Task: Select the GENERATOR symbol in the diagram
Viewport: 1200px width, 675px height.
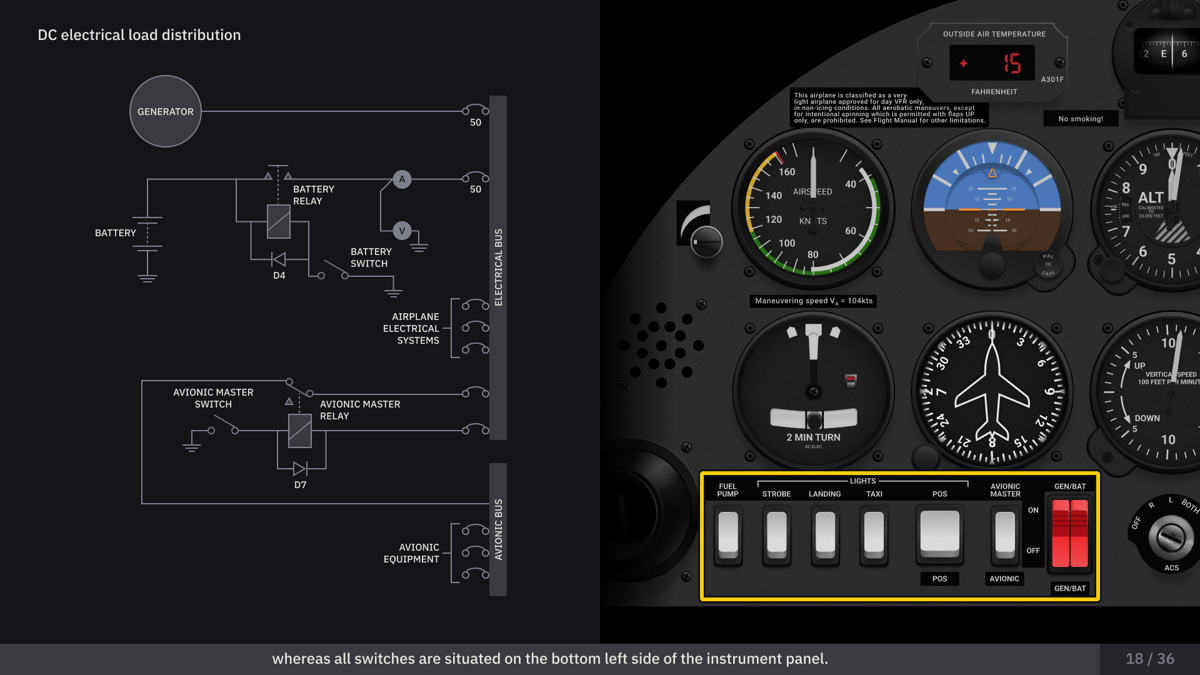Action: click(x=165, y=112)
